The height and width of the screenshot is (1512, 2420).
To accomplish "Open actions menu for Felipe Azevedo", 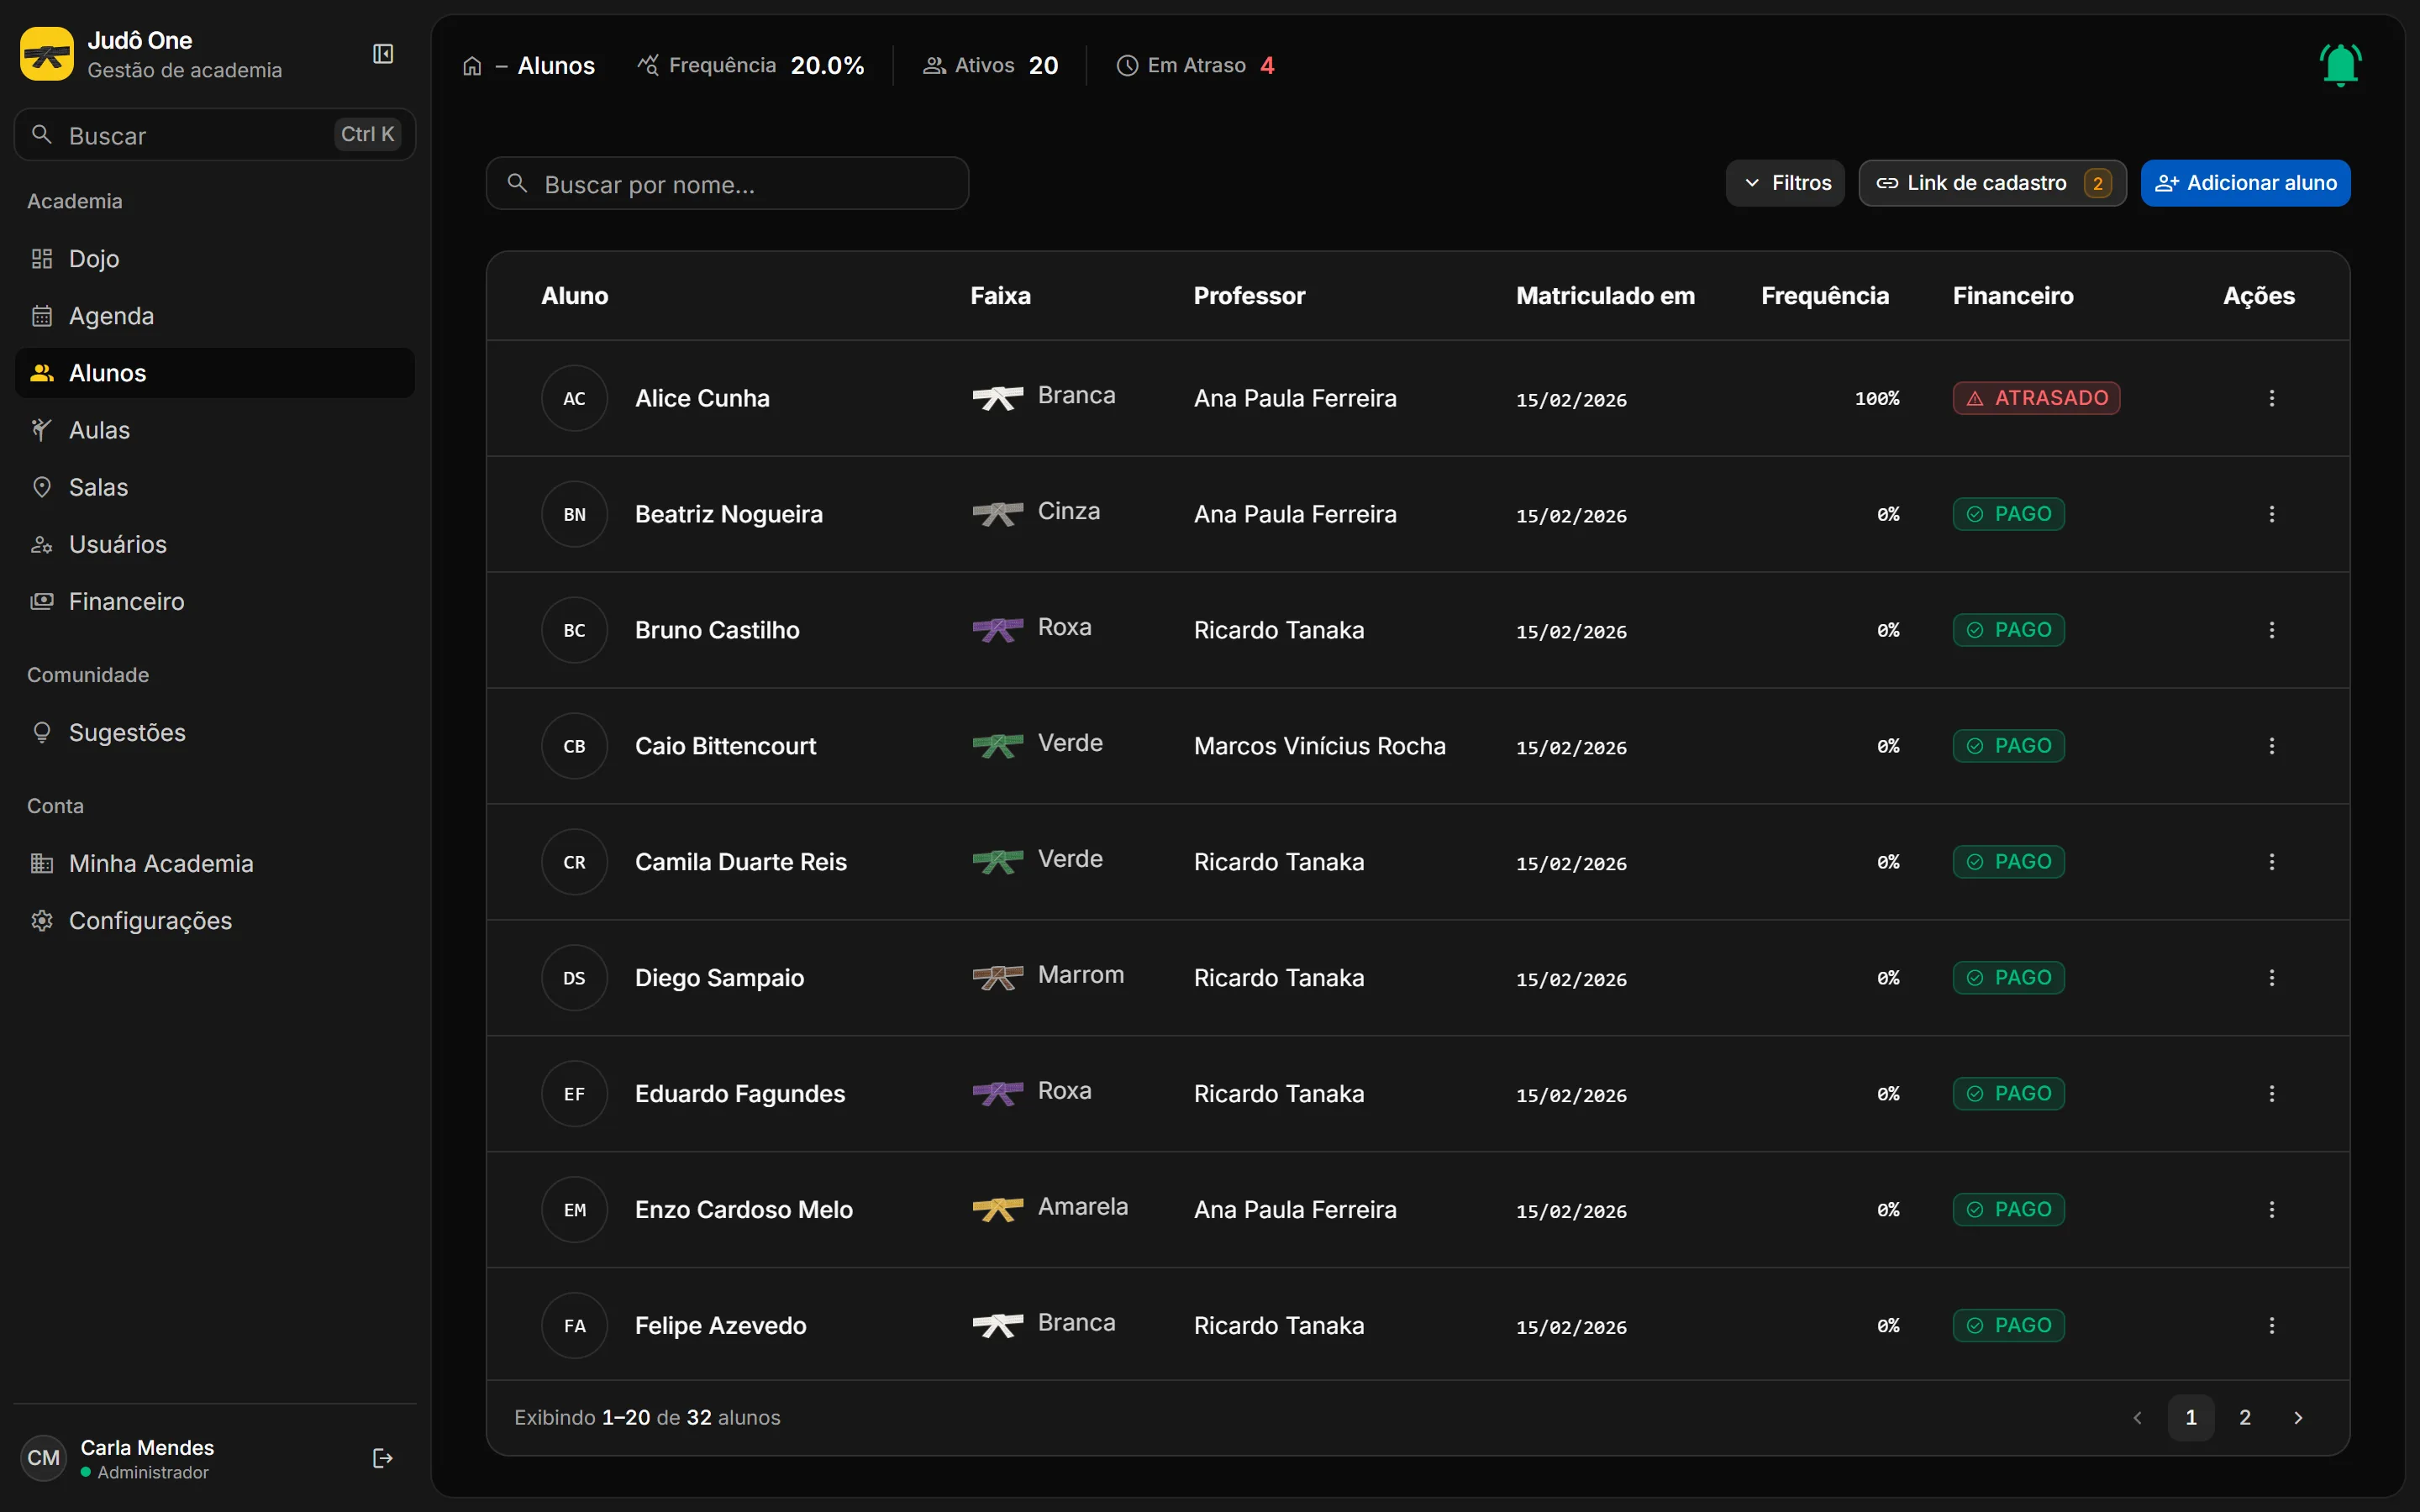I will [x=2272, y=1326].
